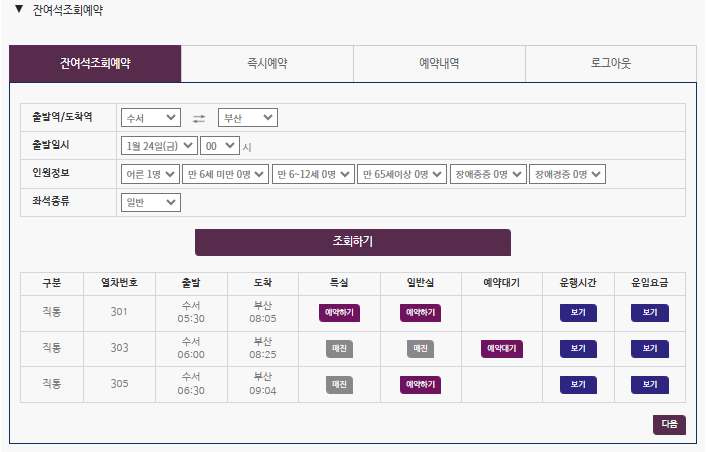Image resolution: width=707 pixels, height=452 pixels.
Task: Click train number 305 cell
Action: (x=119, y=384)
